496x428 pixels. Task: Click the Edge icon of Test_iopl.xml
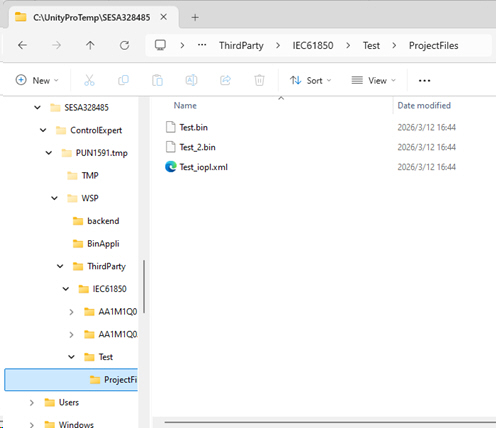pos(171,167)
